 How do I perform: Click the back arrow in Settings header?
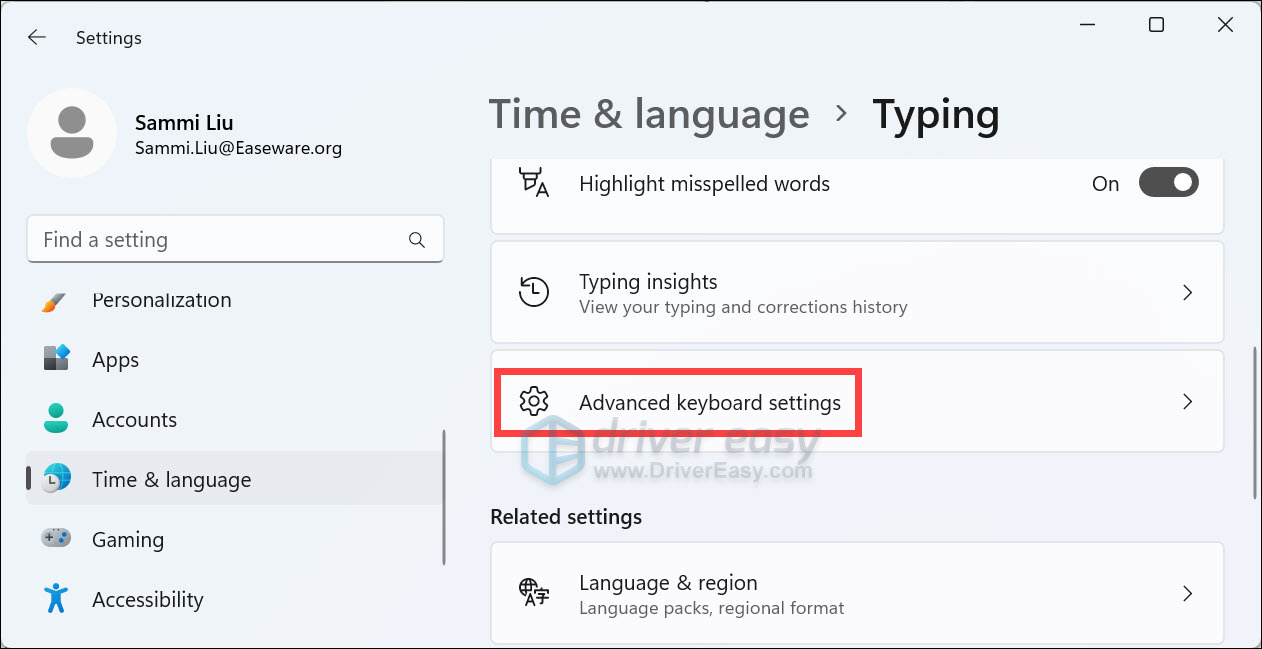point(37,38)
